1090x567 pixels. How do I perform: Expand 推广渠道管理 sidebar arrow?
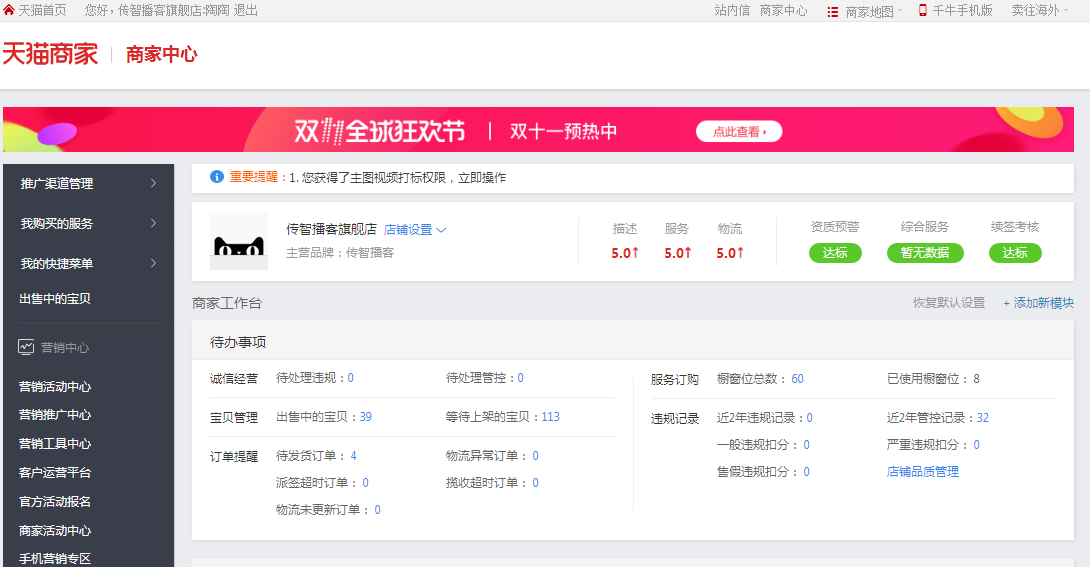point(154,183)
